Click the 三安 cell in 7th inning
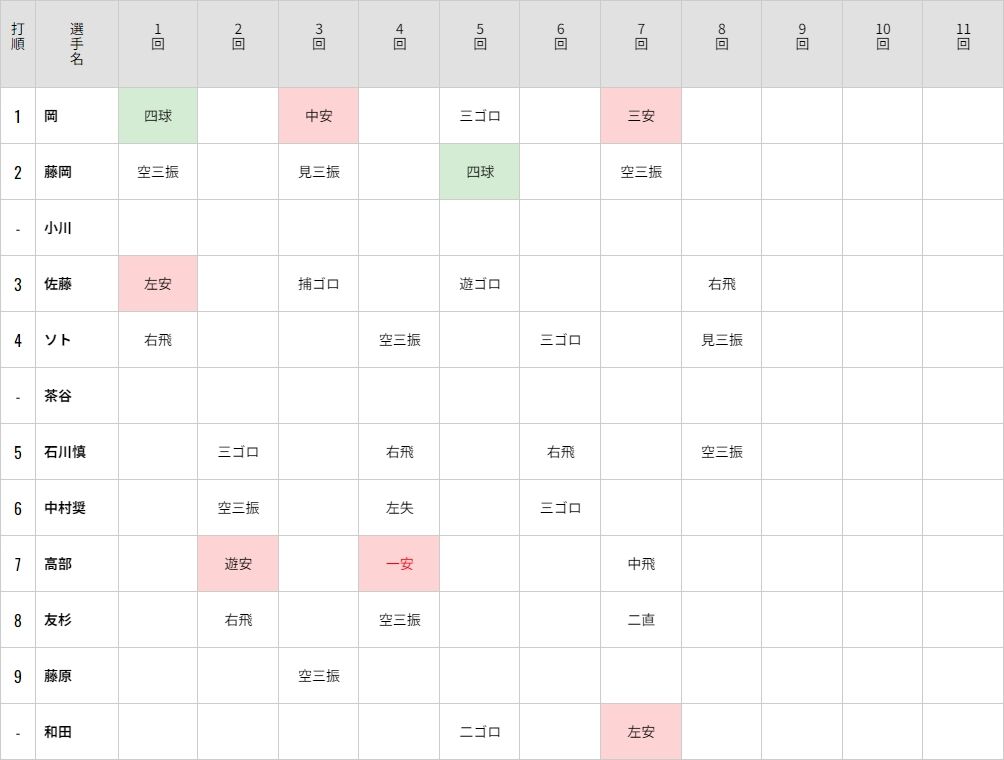1004x760 pixels. [641, 116]
